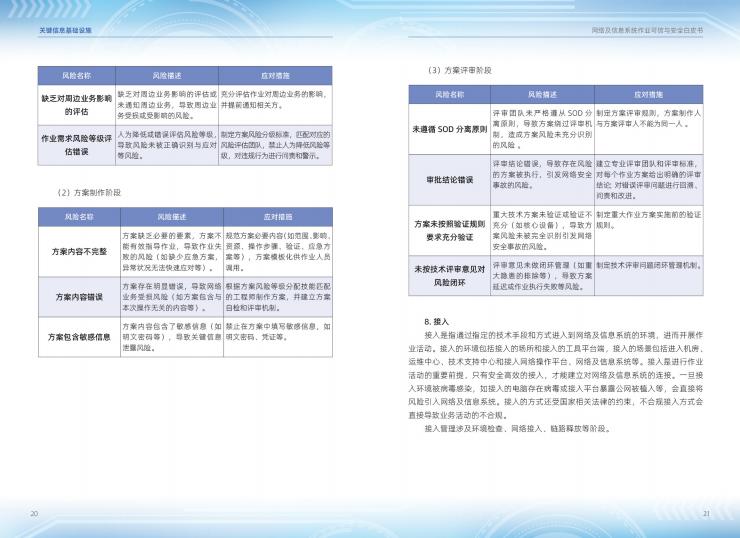The height and width of the screenshot is (538, 740).
Task: Click page number 21
Action: (706, 513)
